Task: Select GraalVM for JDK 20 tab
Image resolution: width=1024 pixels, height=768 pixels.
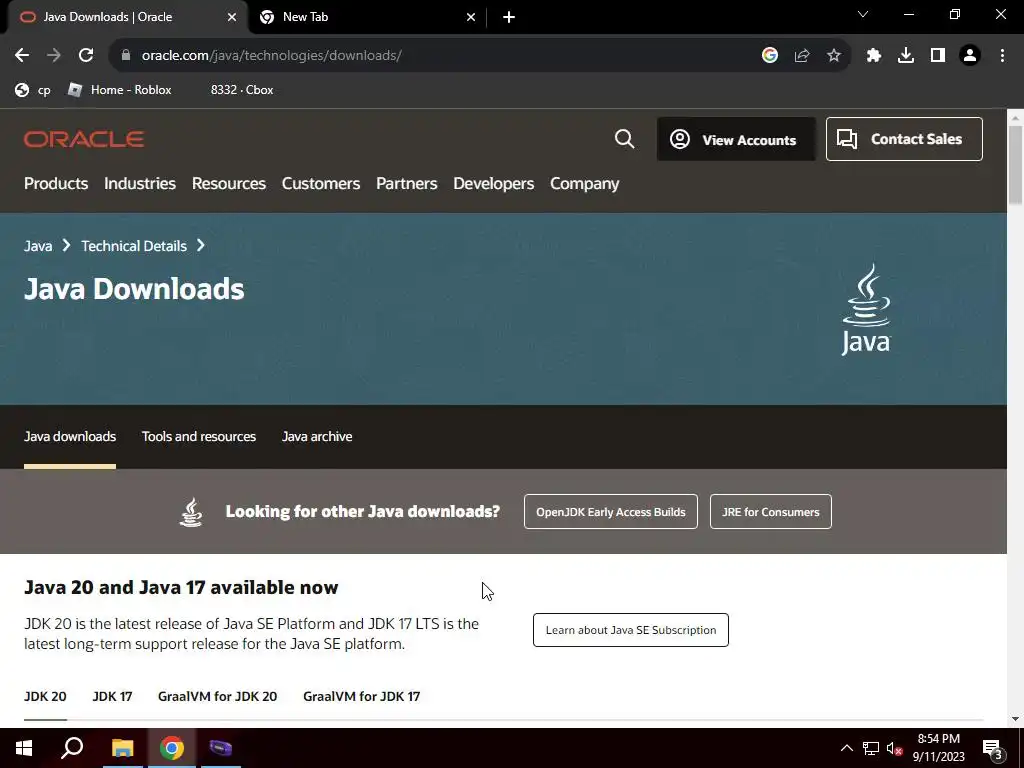Action: point(217,696)
